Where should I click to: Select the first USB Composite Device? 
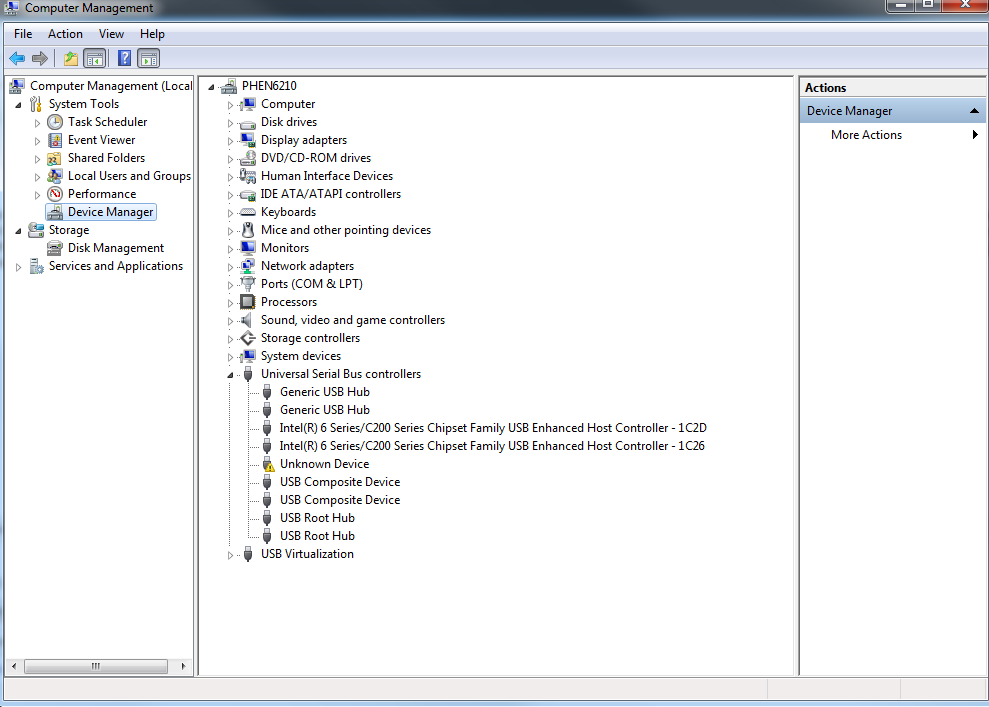pyautogui.click(x=339, y=482)
